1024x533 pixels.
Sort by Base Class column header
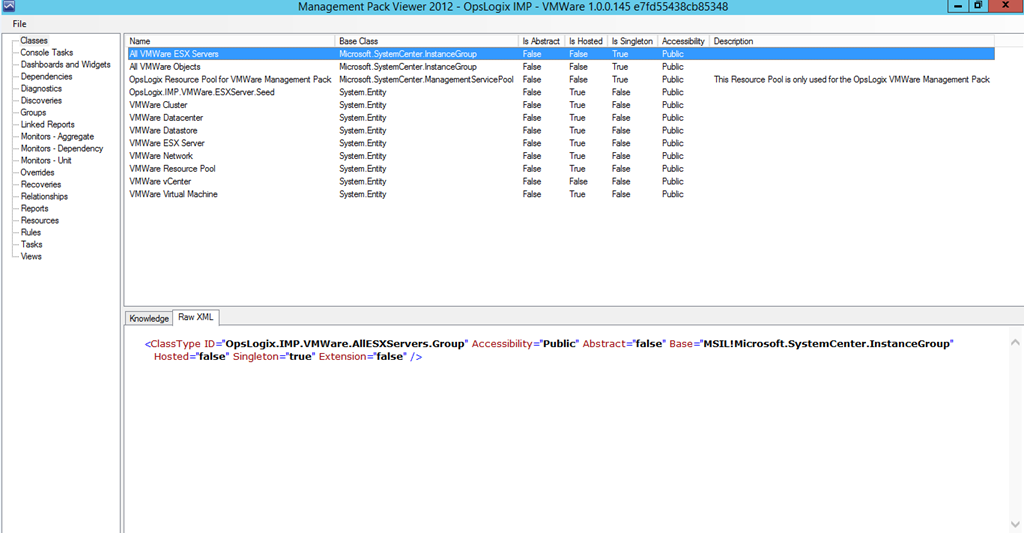click(359, 41)
